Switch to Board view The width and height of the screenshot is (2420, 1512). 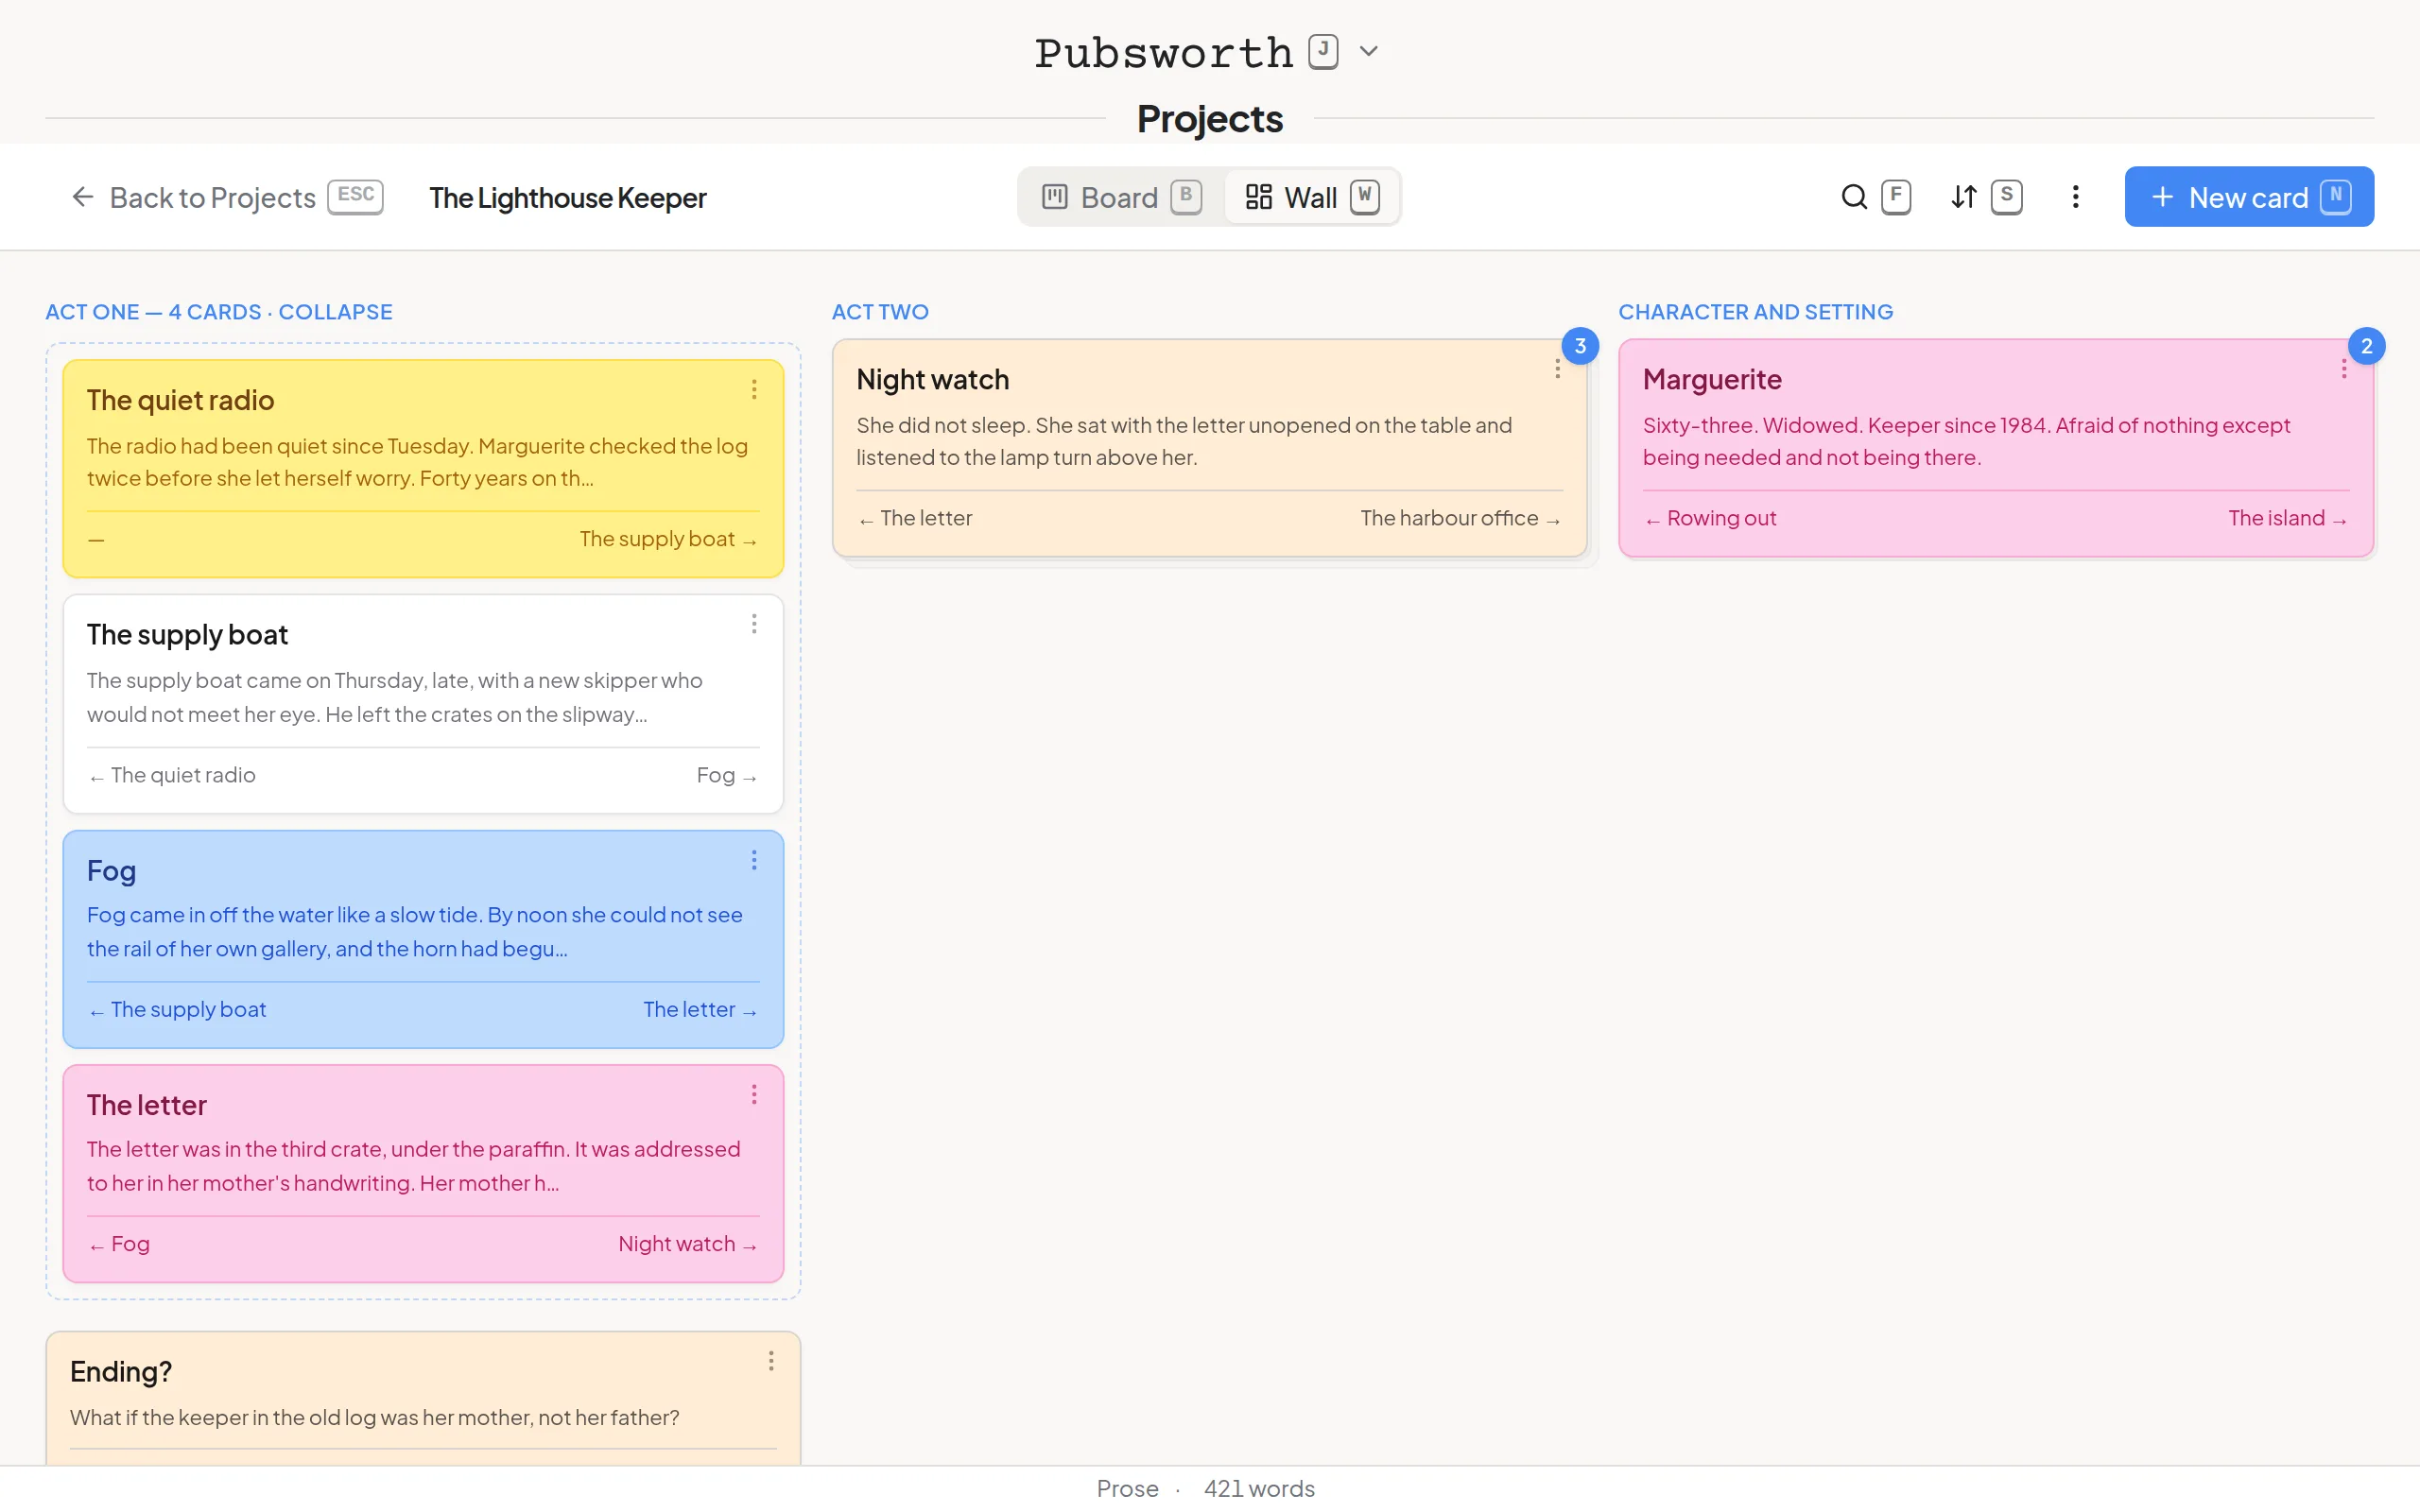1120,197
